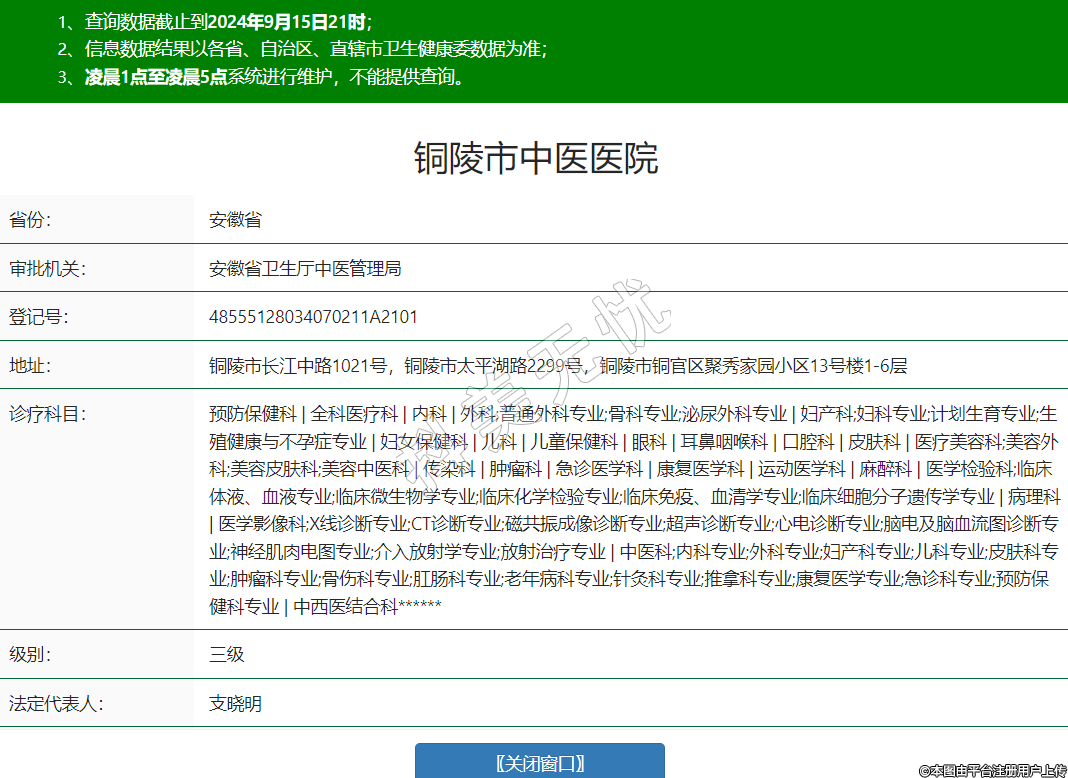This screenshot has height=778, width=1068.
Task: Click the 级别 field label
Action: pos(30,655)
